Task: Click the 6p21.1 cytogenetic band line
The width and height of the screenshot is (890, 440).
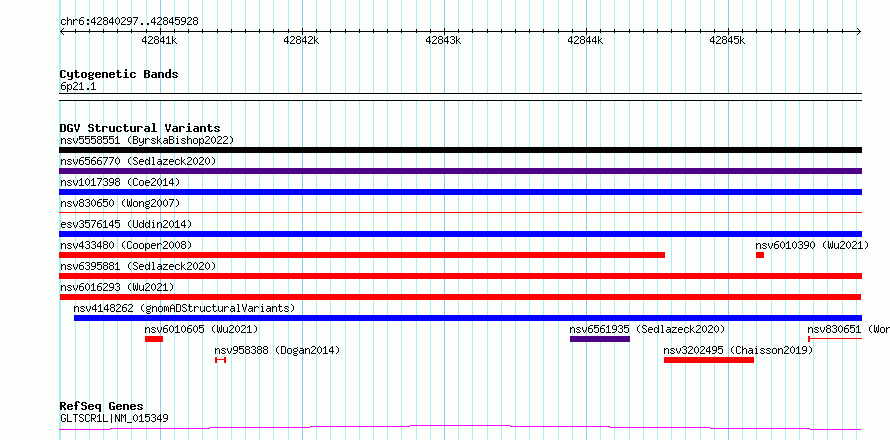Action: [x=460, y=97]
